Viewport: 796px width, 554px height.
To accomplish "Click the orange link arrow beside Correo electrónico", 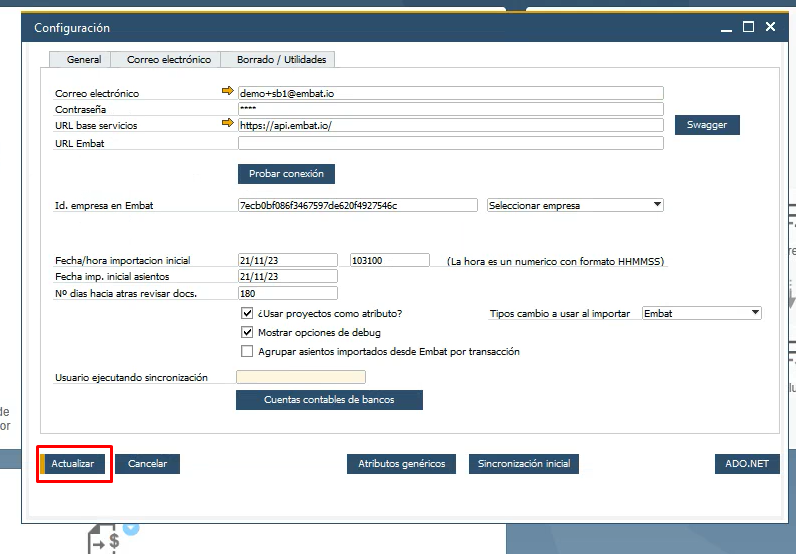I will (x=227, y=92).
